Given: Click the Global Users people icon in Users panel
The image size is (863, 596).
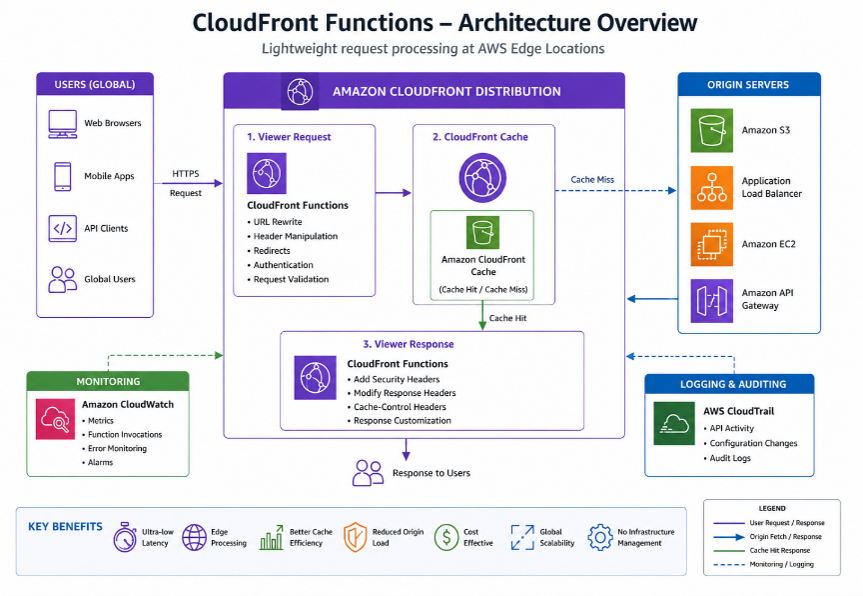Looking at the screenshot, I should pyautogui.click(x=62, y=280).
